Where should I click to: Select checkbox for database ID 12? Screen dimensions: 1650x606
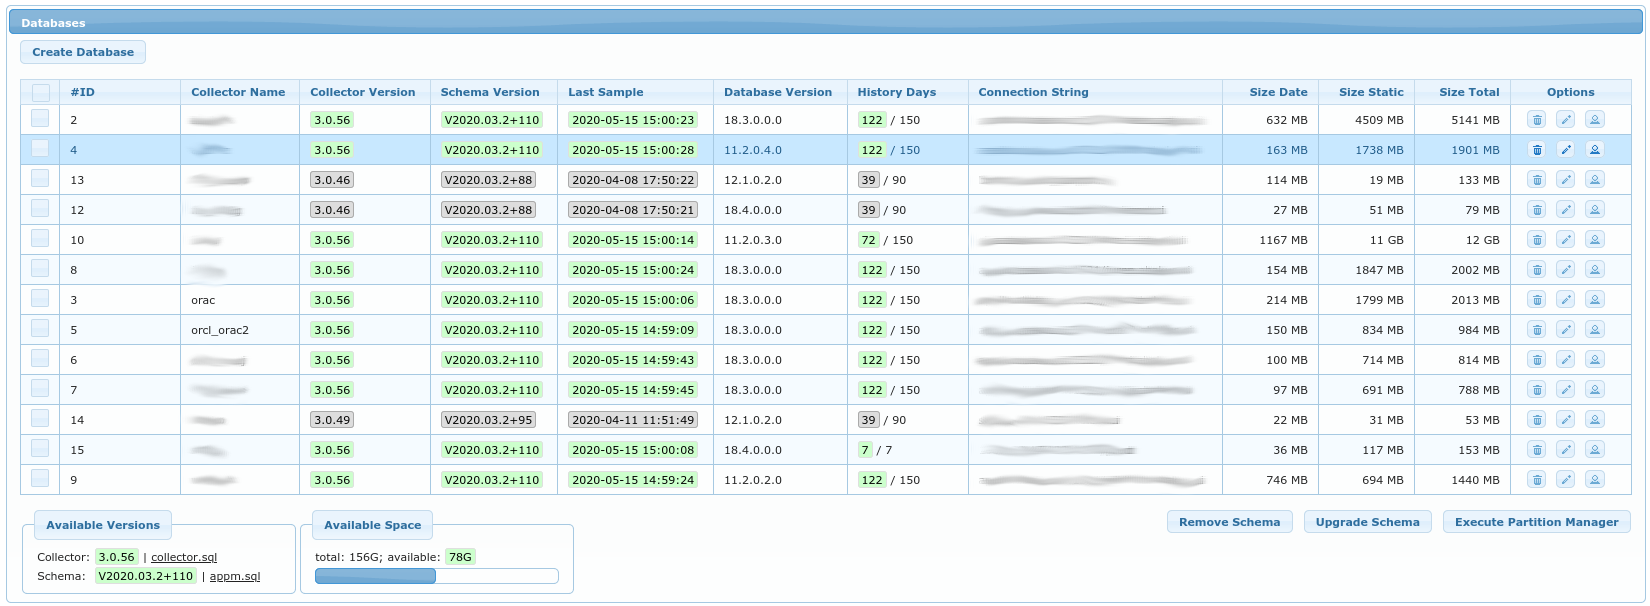[x=40, y=208]
